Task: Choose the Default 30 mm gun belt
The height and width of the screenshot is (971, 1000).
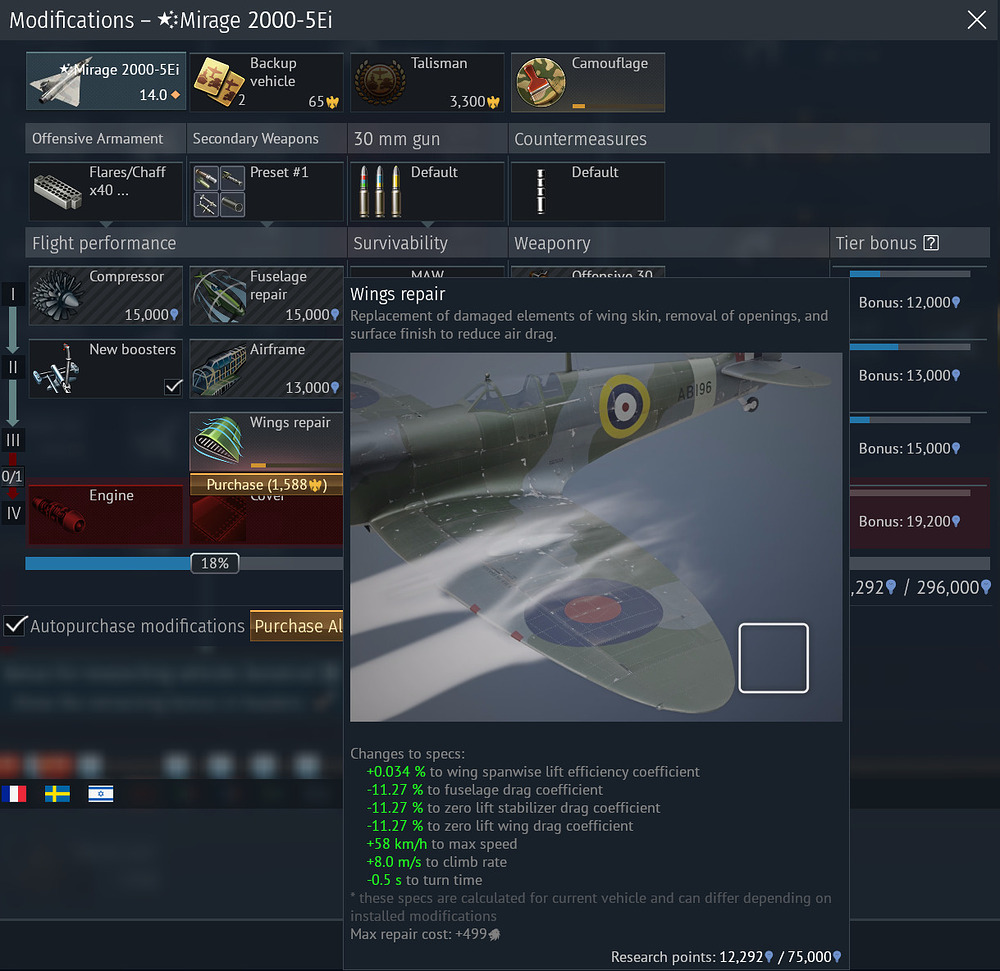Action: [427, 191]
